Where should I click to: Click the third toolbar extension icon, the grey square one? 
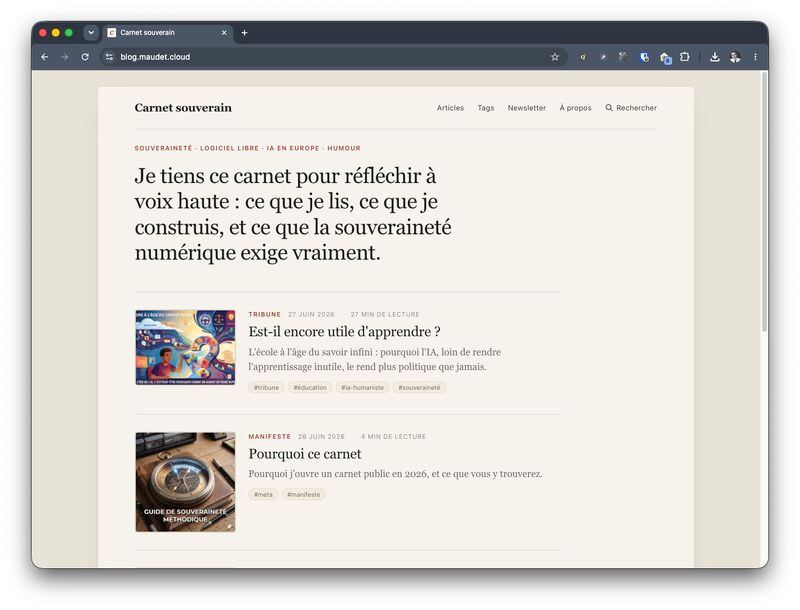click(623, 57)
